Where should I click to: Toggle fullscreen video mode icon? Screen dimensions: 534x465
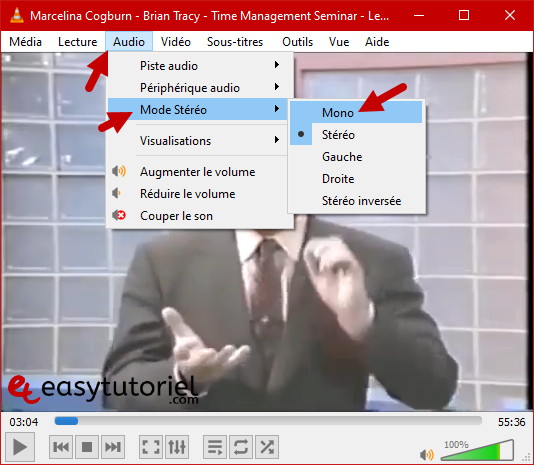(151, 447)
